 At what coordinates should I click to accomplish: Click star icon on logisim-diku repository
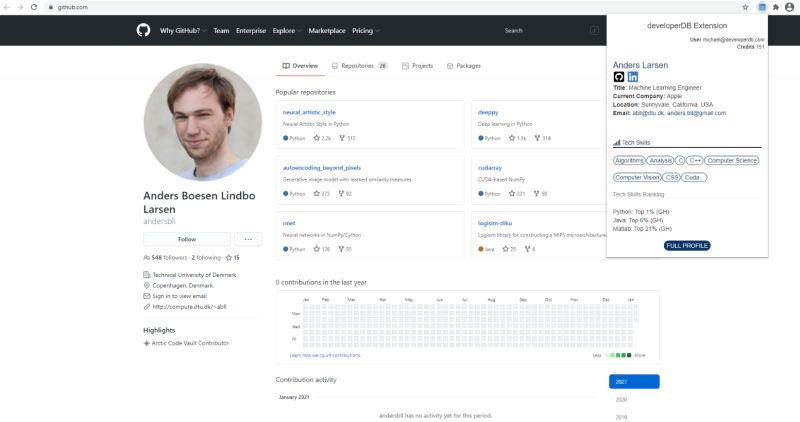(506, 249)
